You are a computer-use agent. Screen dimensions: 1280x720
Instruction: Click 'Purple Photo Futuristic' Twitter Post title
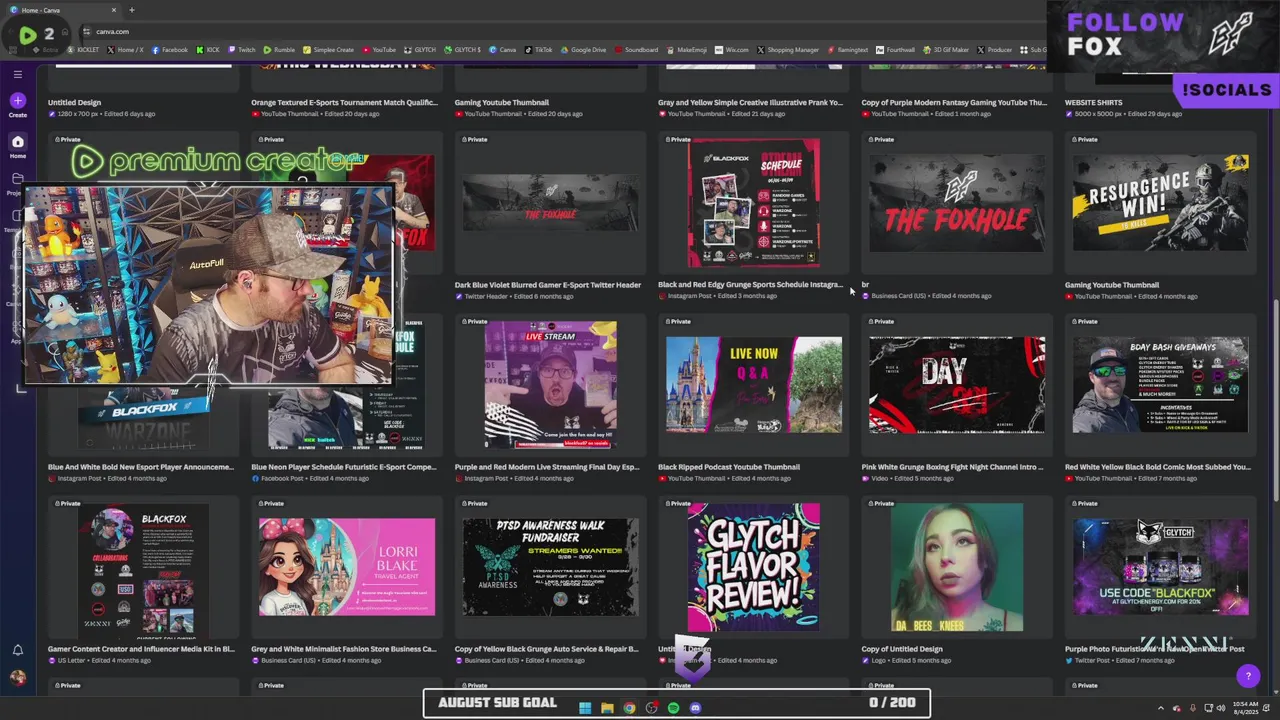(1155, 649)
